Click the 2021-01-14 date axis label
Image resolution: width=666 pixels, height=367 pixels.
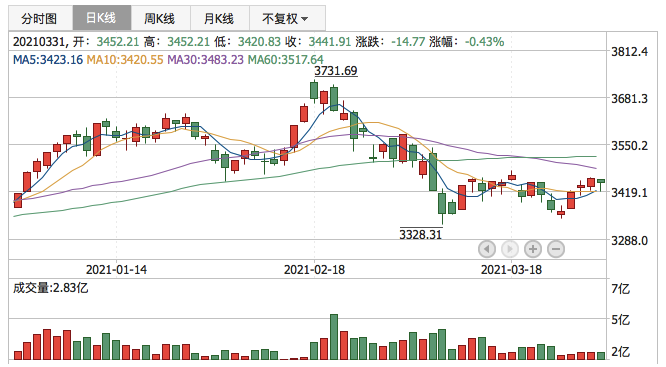pyautogui.click(x=116, y=270)
